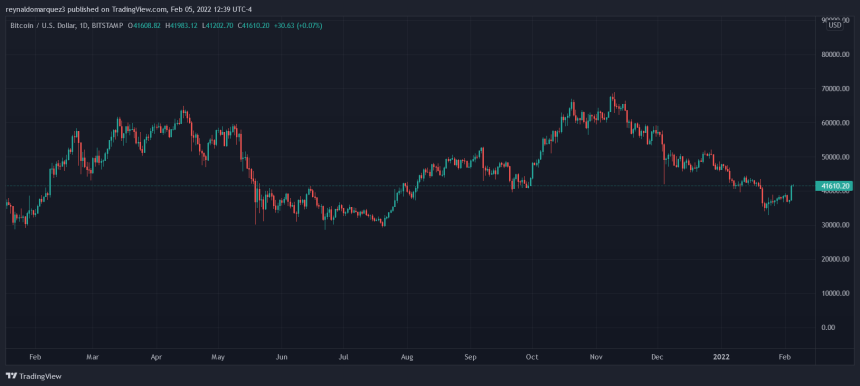Click the Jul label on time axis
This screenshot has width=860, height=386.
[x=343, y=357]
